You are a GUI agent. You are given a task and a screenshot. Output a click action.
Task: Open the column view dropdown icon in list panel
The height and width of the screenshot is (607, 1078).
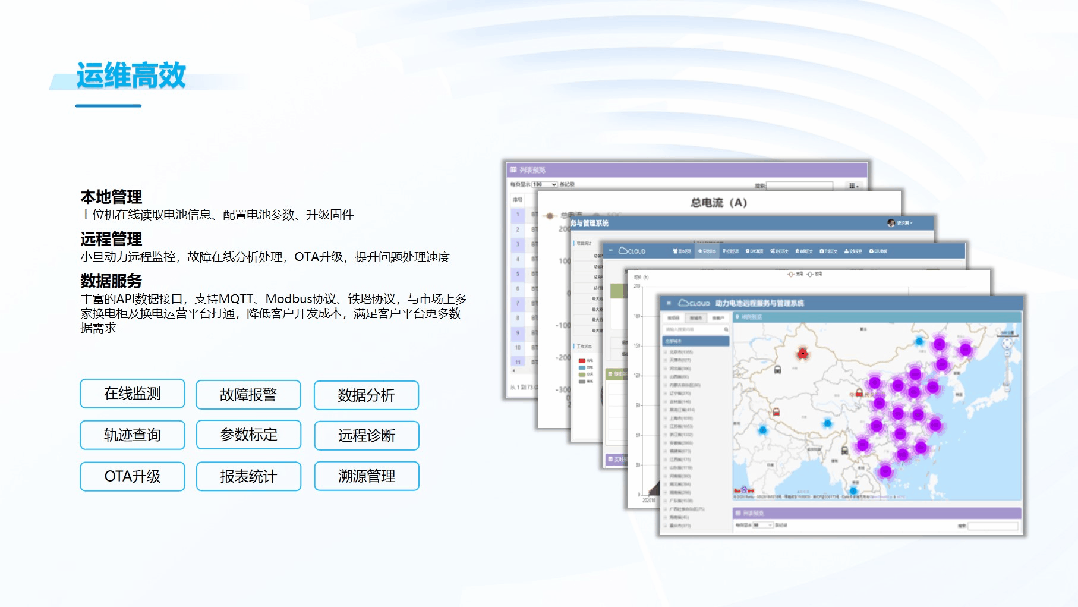click(x=853, y=185)
